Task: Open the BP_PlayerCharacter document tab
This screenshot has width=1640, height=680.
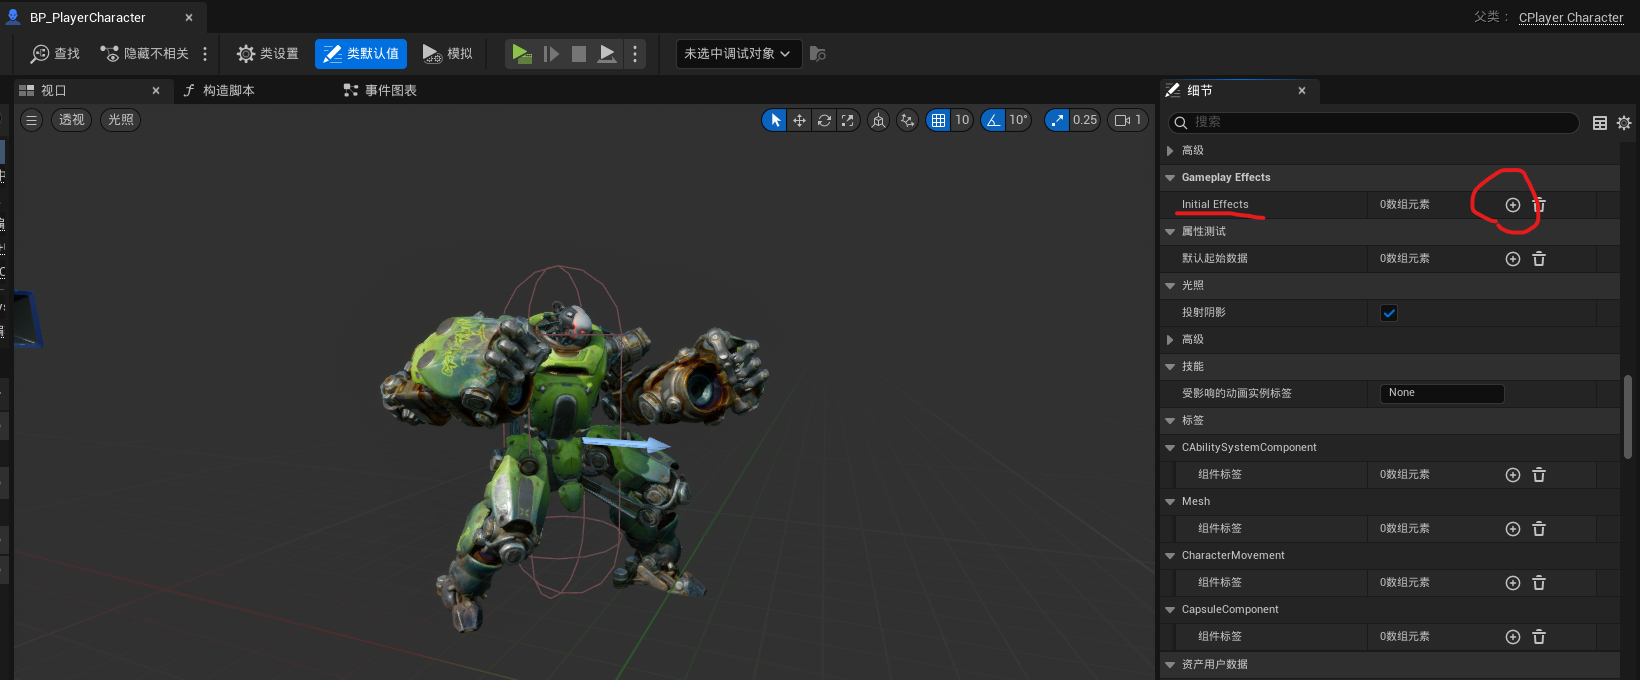Action: coord(88,18)
